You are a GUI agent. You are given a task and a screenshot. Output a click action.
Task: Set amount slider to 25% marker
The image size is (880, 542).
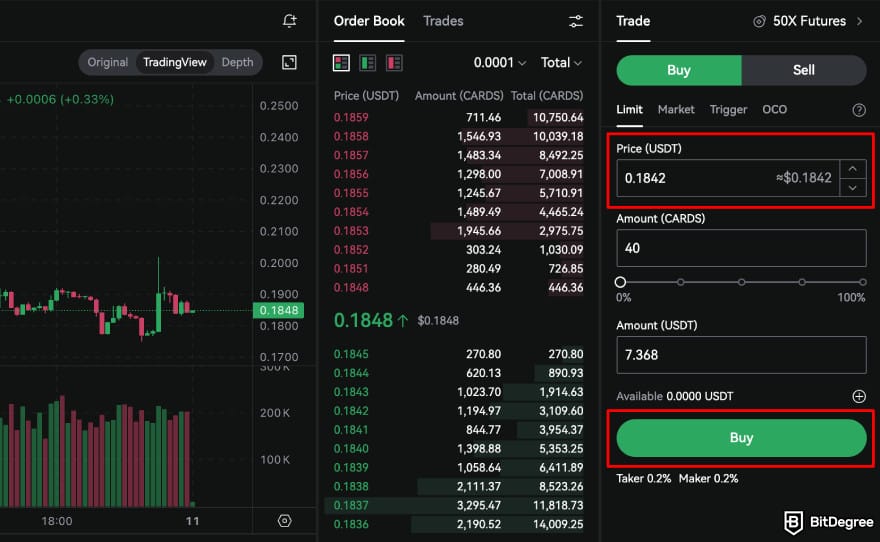tap(680, 282)
